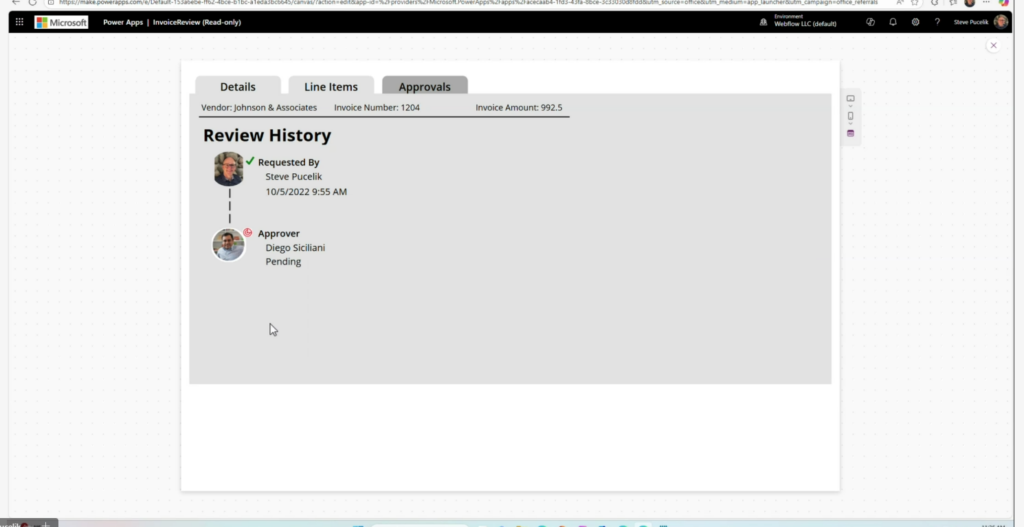Switch to the Details tab
Viewport: 1024px width, 527px height.
(238, 87)
